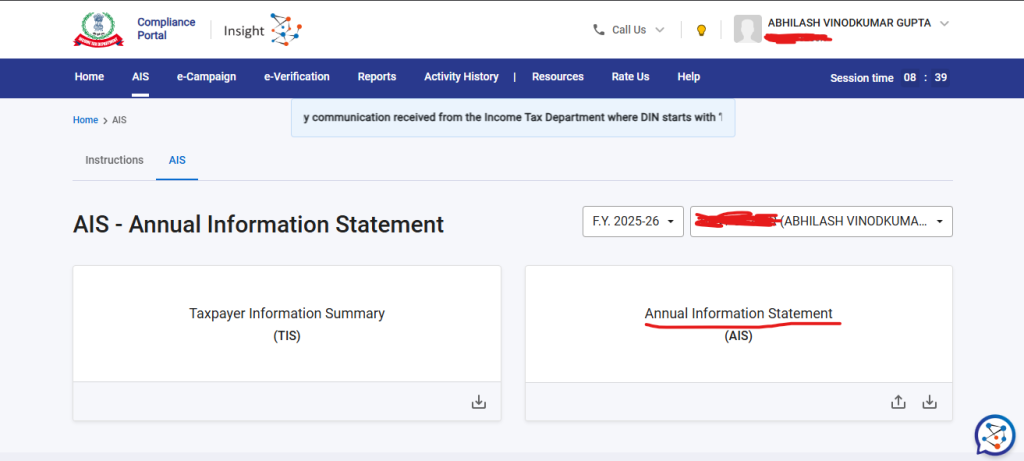The image size is (1024, 461).
Task: Go to Home in navigation bar
Action: pos(89,76)
